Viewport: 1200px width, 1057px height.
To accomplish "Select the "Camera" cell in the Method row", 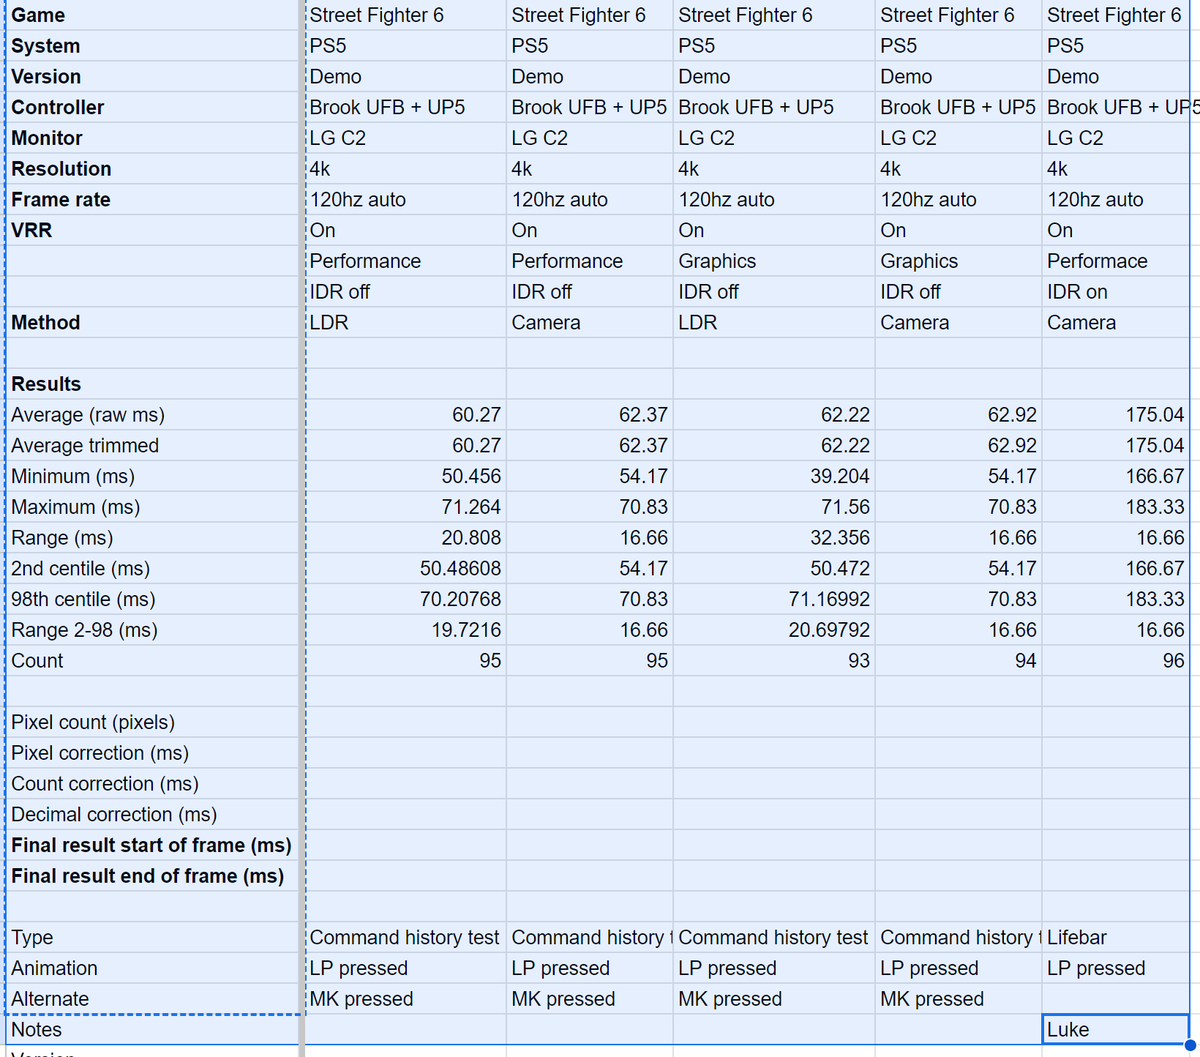I will 570,322.
